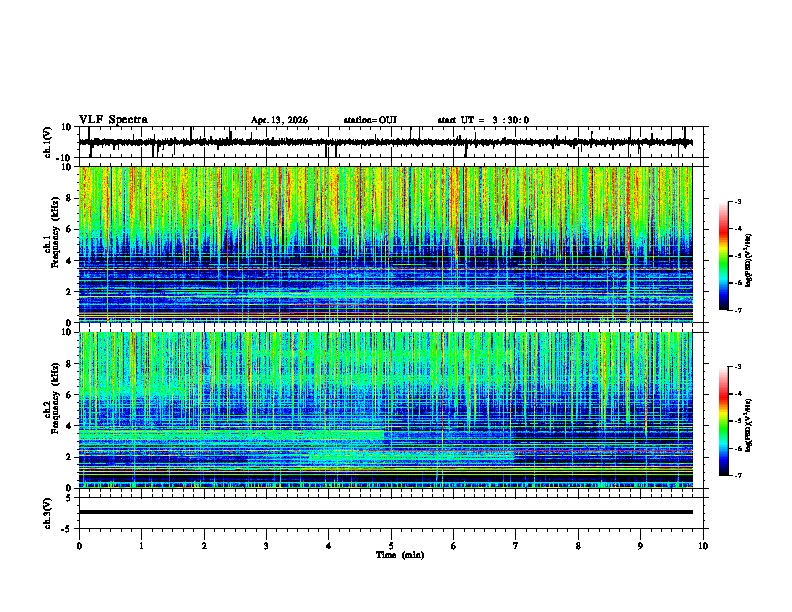Click time axis tick label "6"

point(453,546)
